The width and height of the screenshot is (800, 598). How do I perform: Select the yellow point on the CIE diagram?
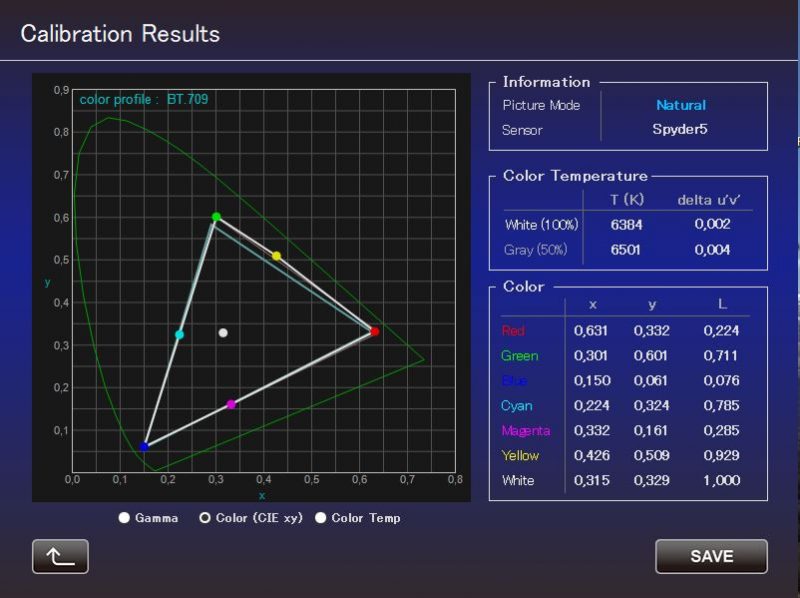(277, 256)
